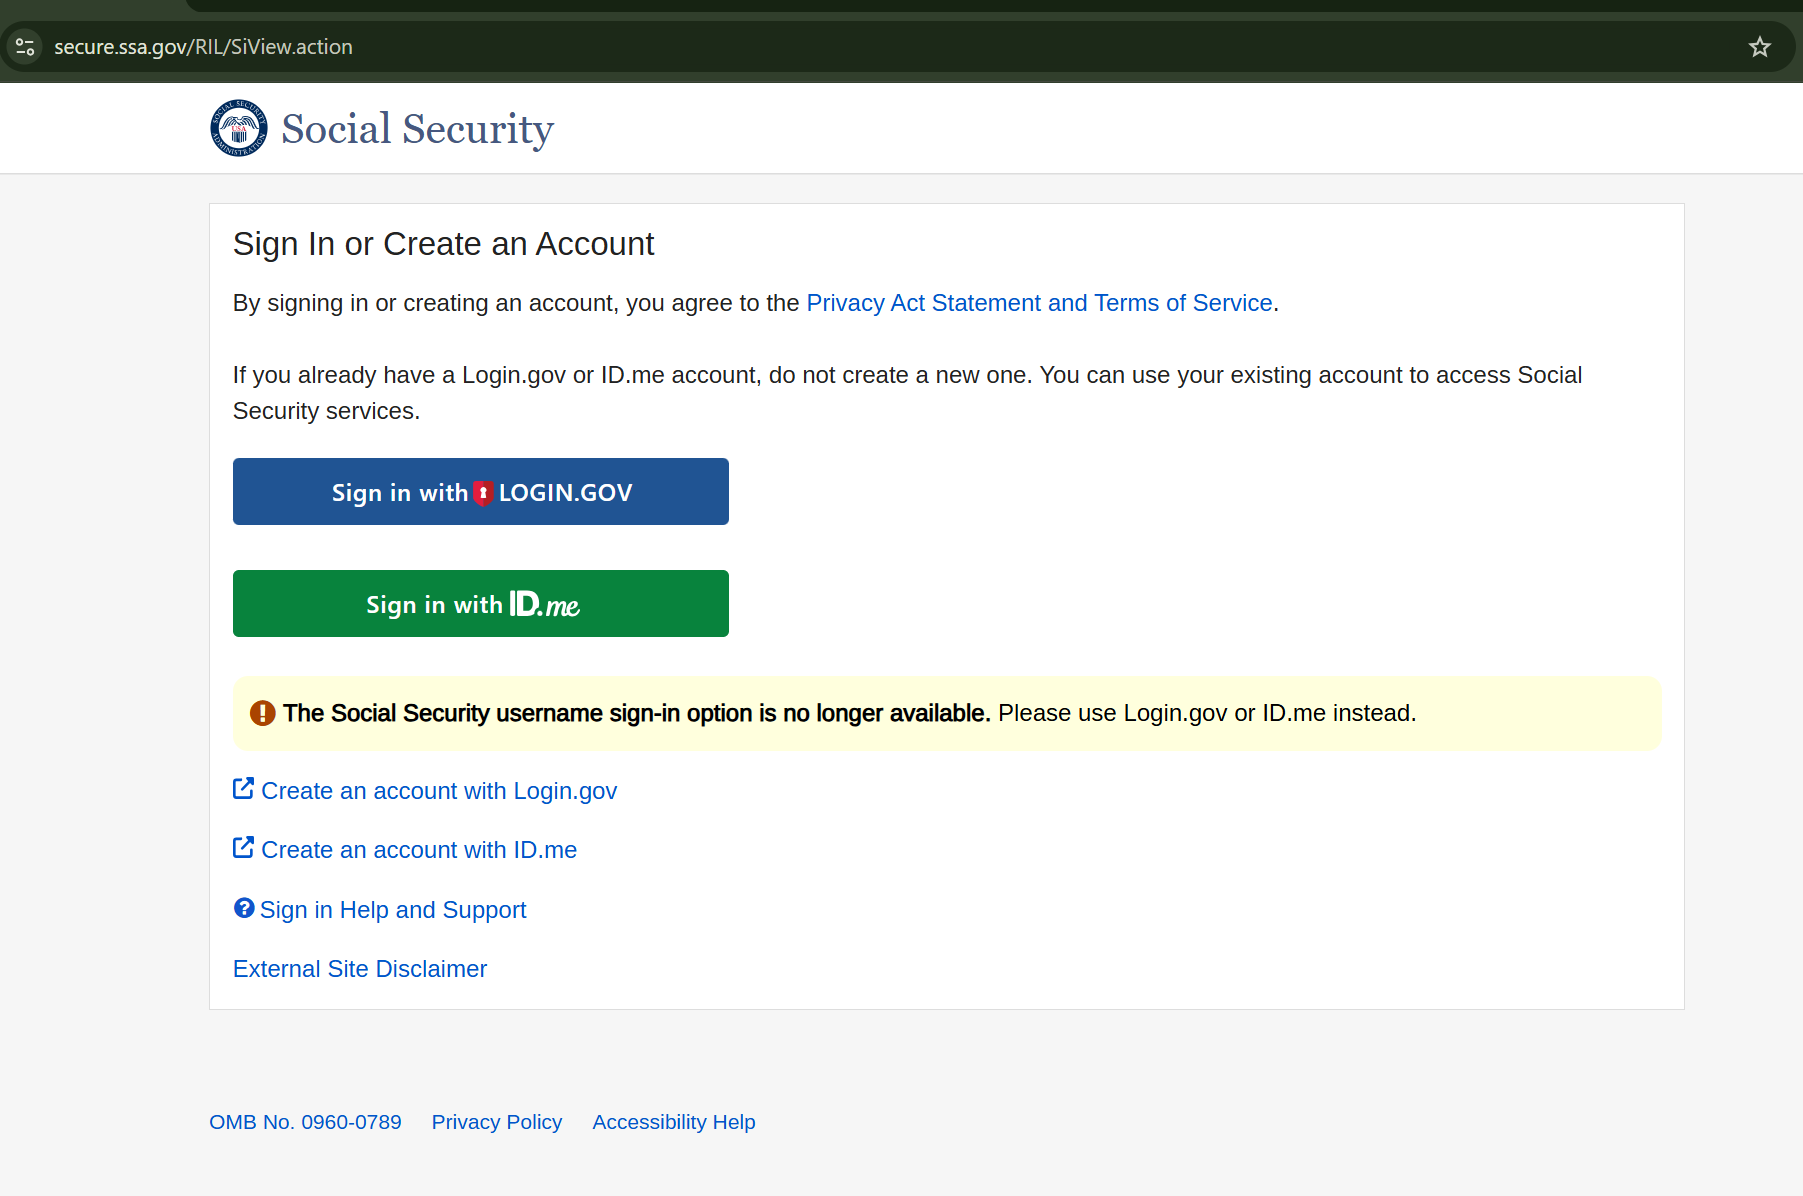Click the 'Sign In or Create an Account' heading

pos(444,244)
